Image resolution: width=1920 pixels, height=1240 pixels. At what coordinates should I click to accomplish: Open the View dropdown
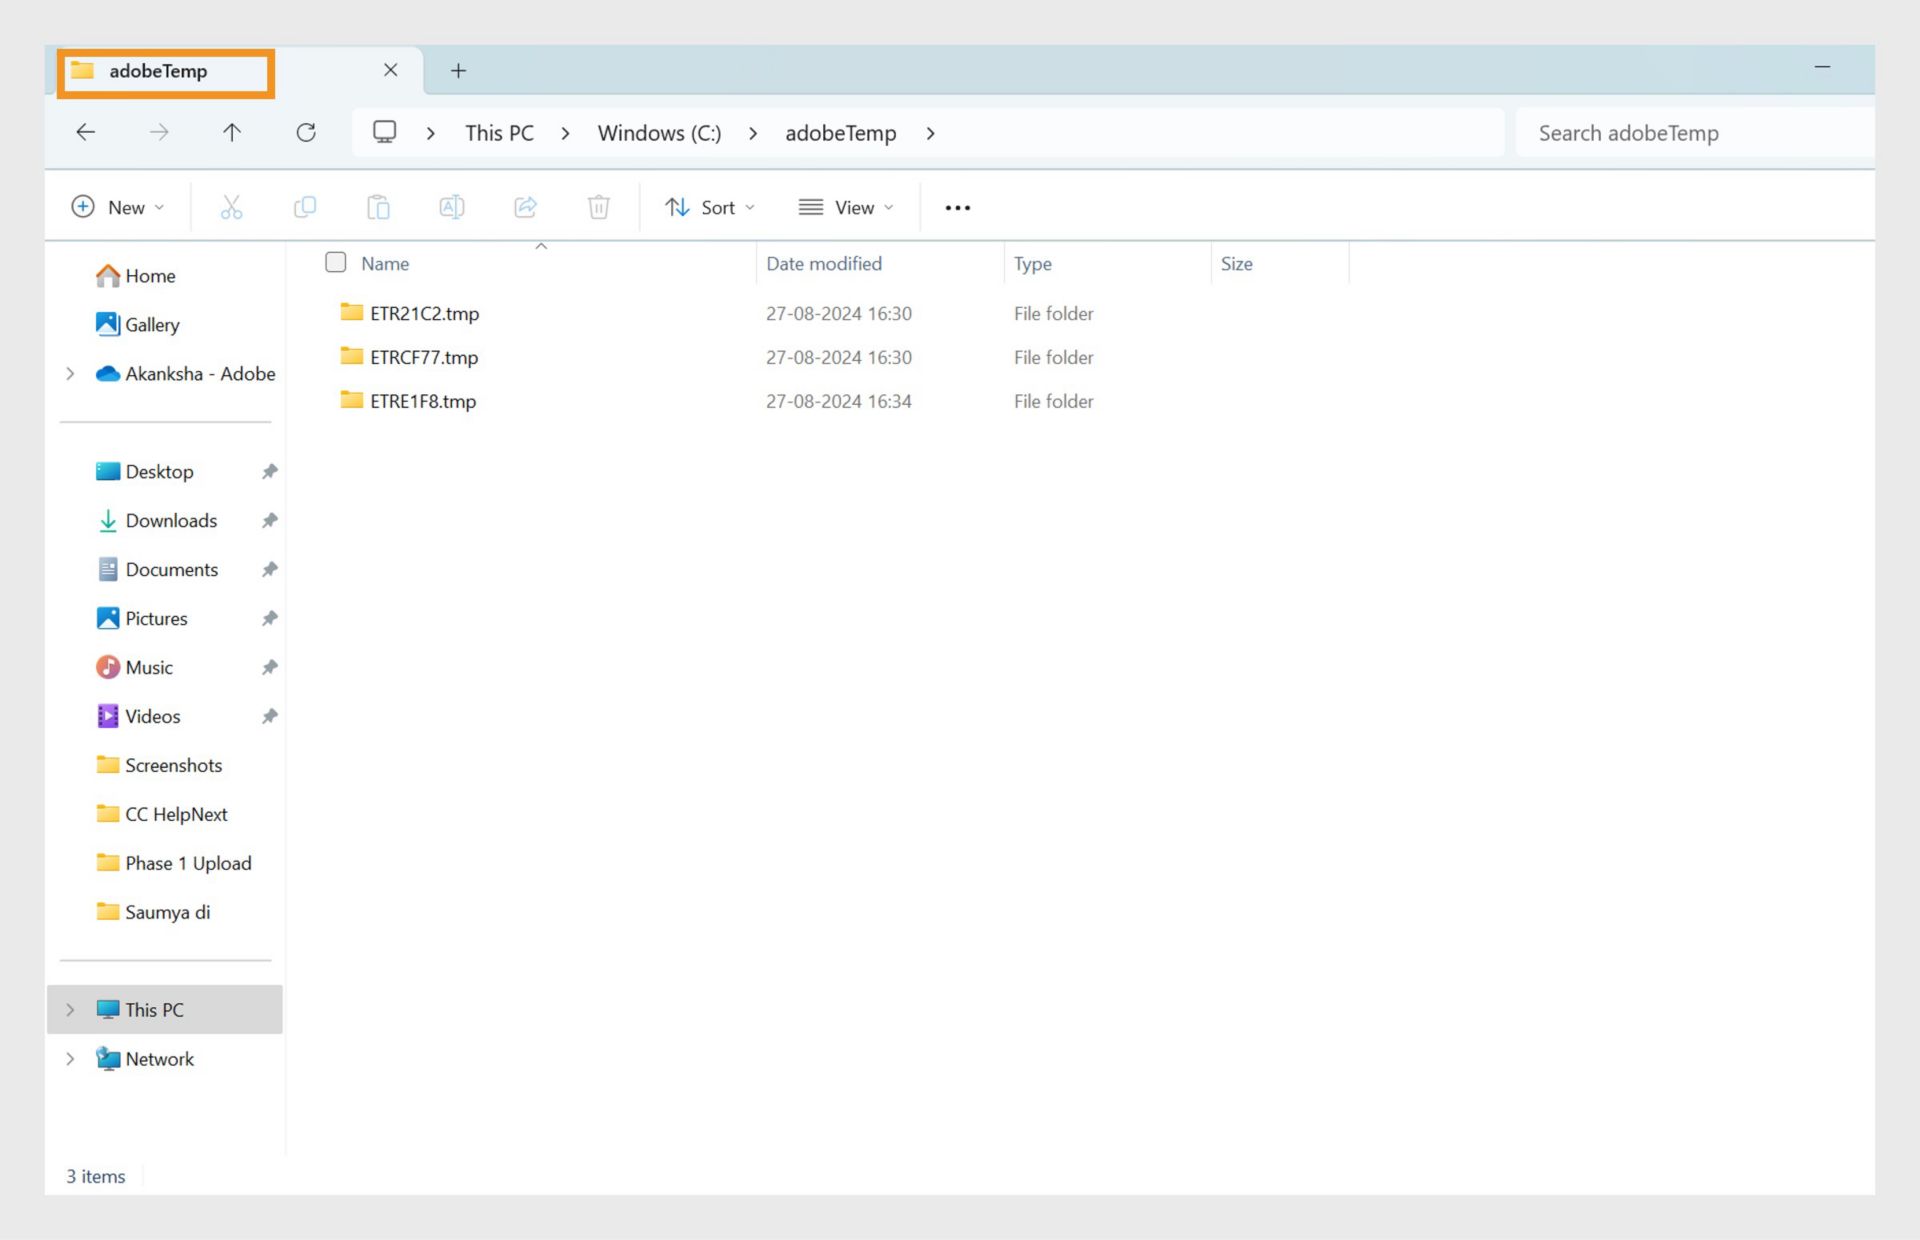(x=845, y=207)
